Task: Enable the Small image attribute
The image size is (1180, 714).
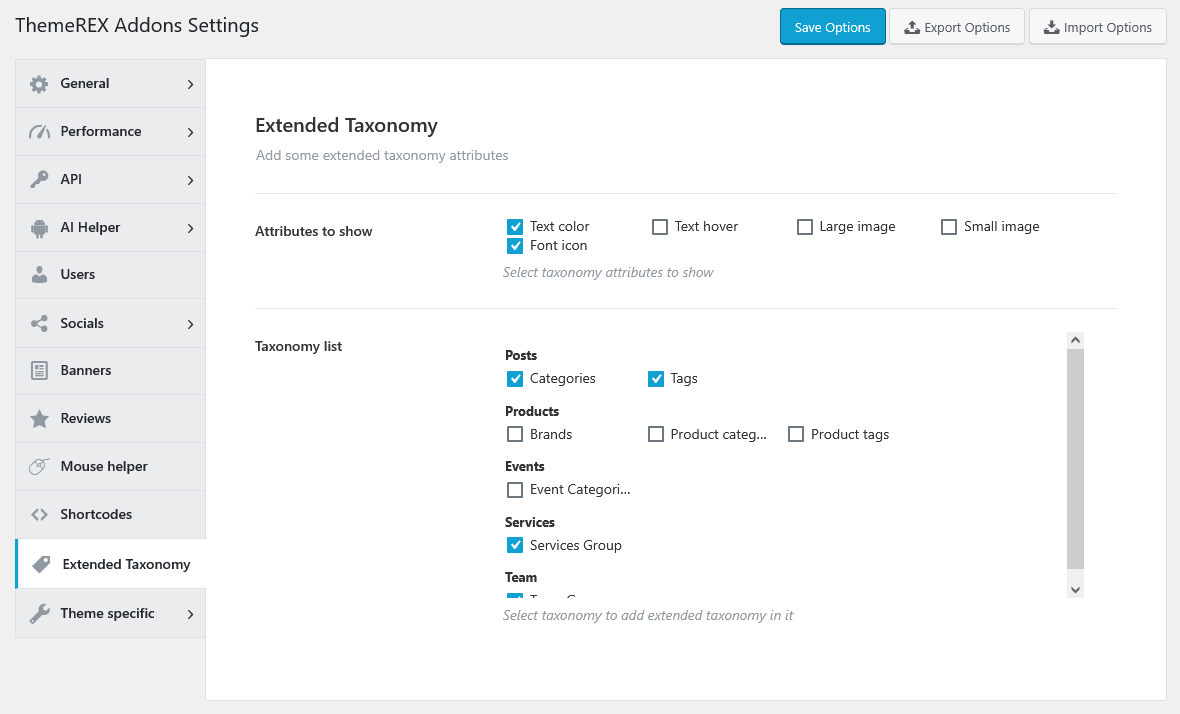Action: (949, 226)
